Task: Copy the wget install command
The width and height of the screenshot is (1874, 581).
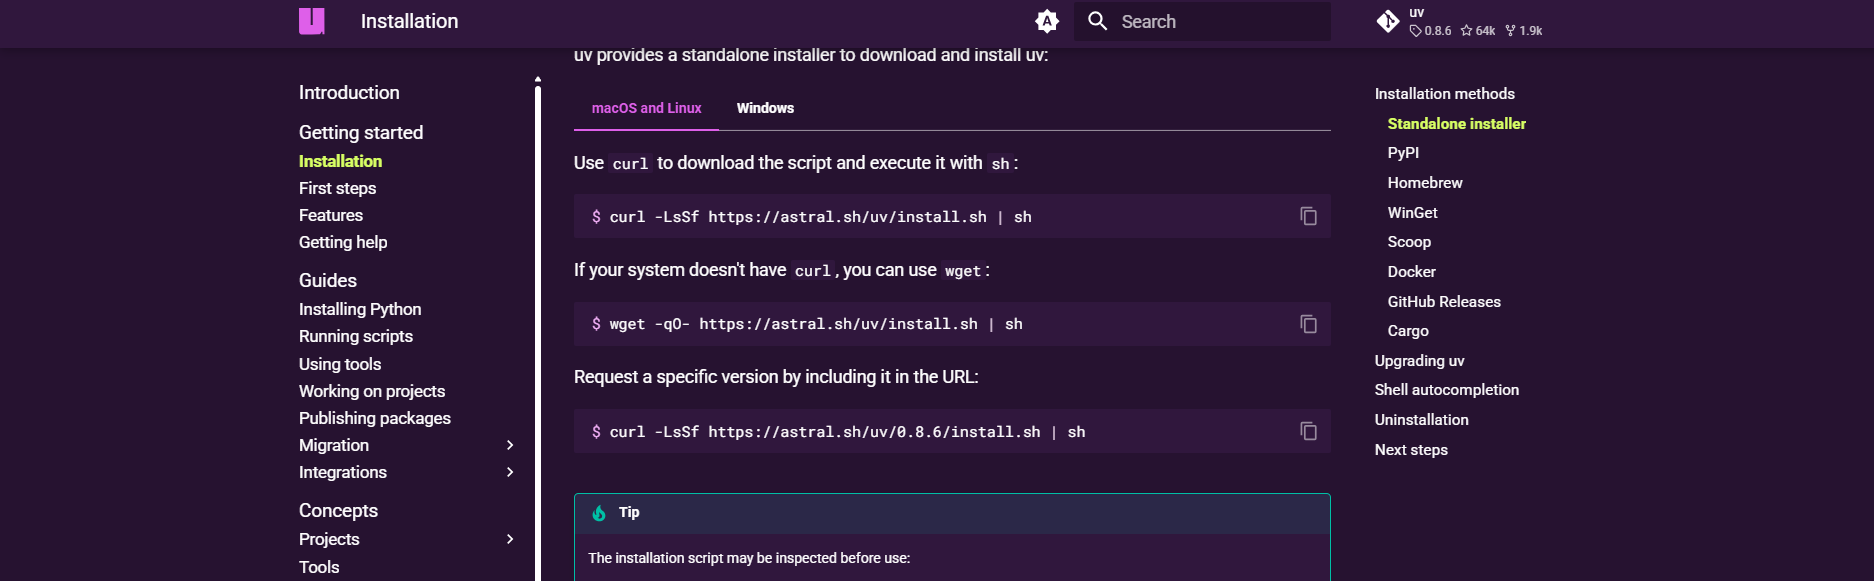Action: (1308, 324)
